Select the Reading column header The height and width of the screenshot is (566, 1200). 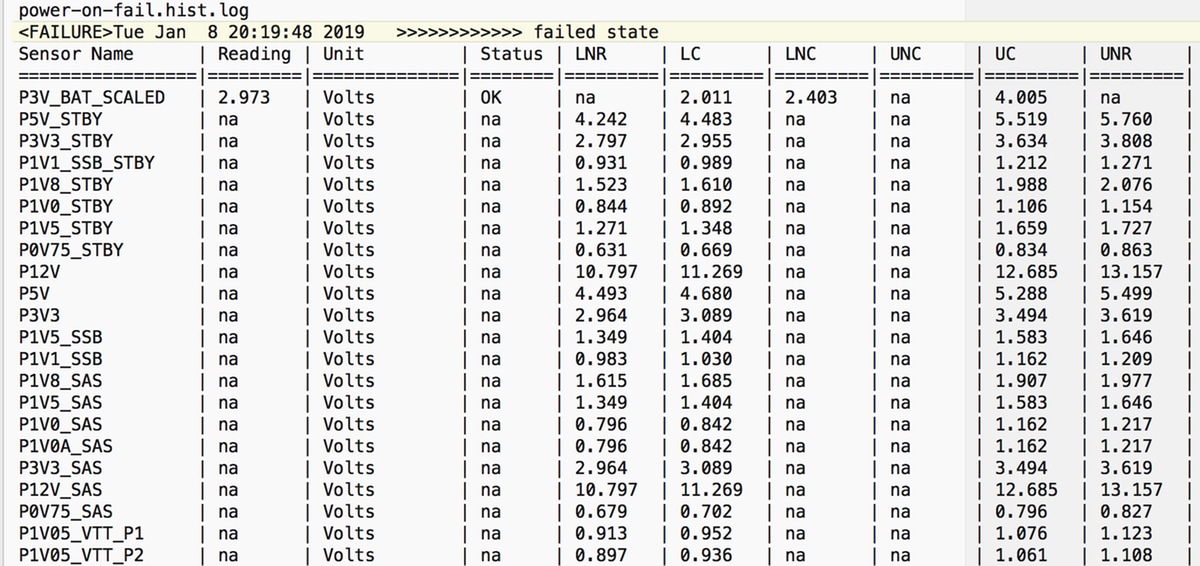pyautogui.click(x=254, y=53)
